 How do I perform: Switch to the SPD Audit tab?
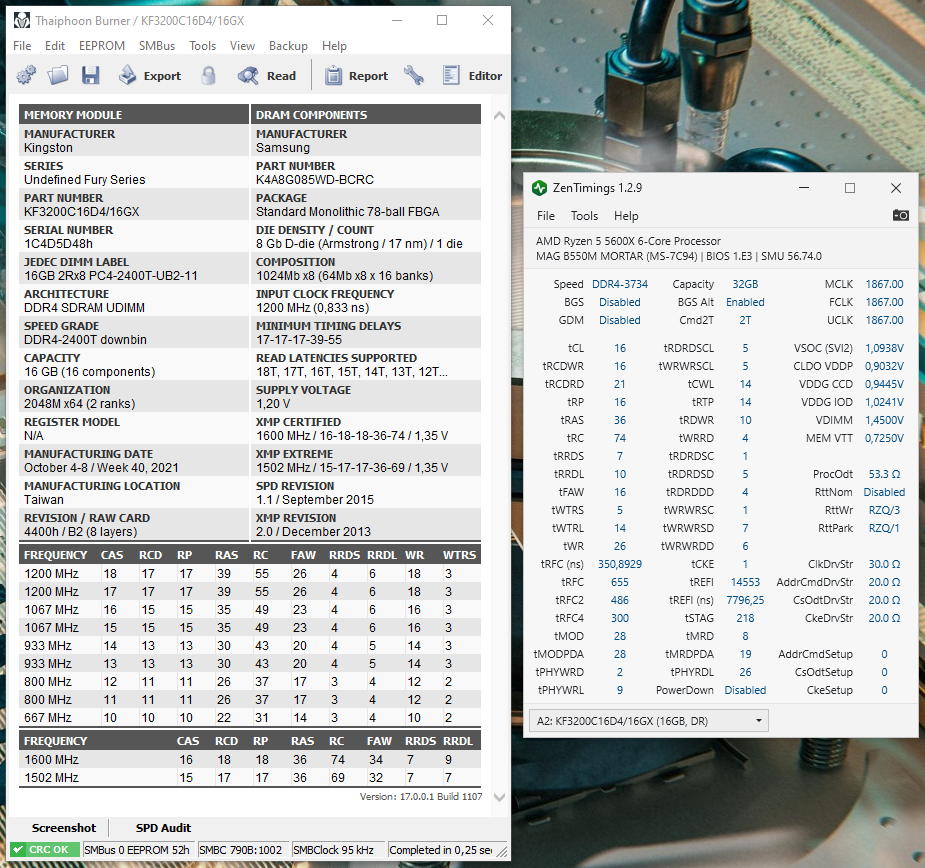coord(163,828)
